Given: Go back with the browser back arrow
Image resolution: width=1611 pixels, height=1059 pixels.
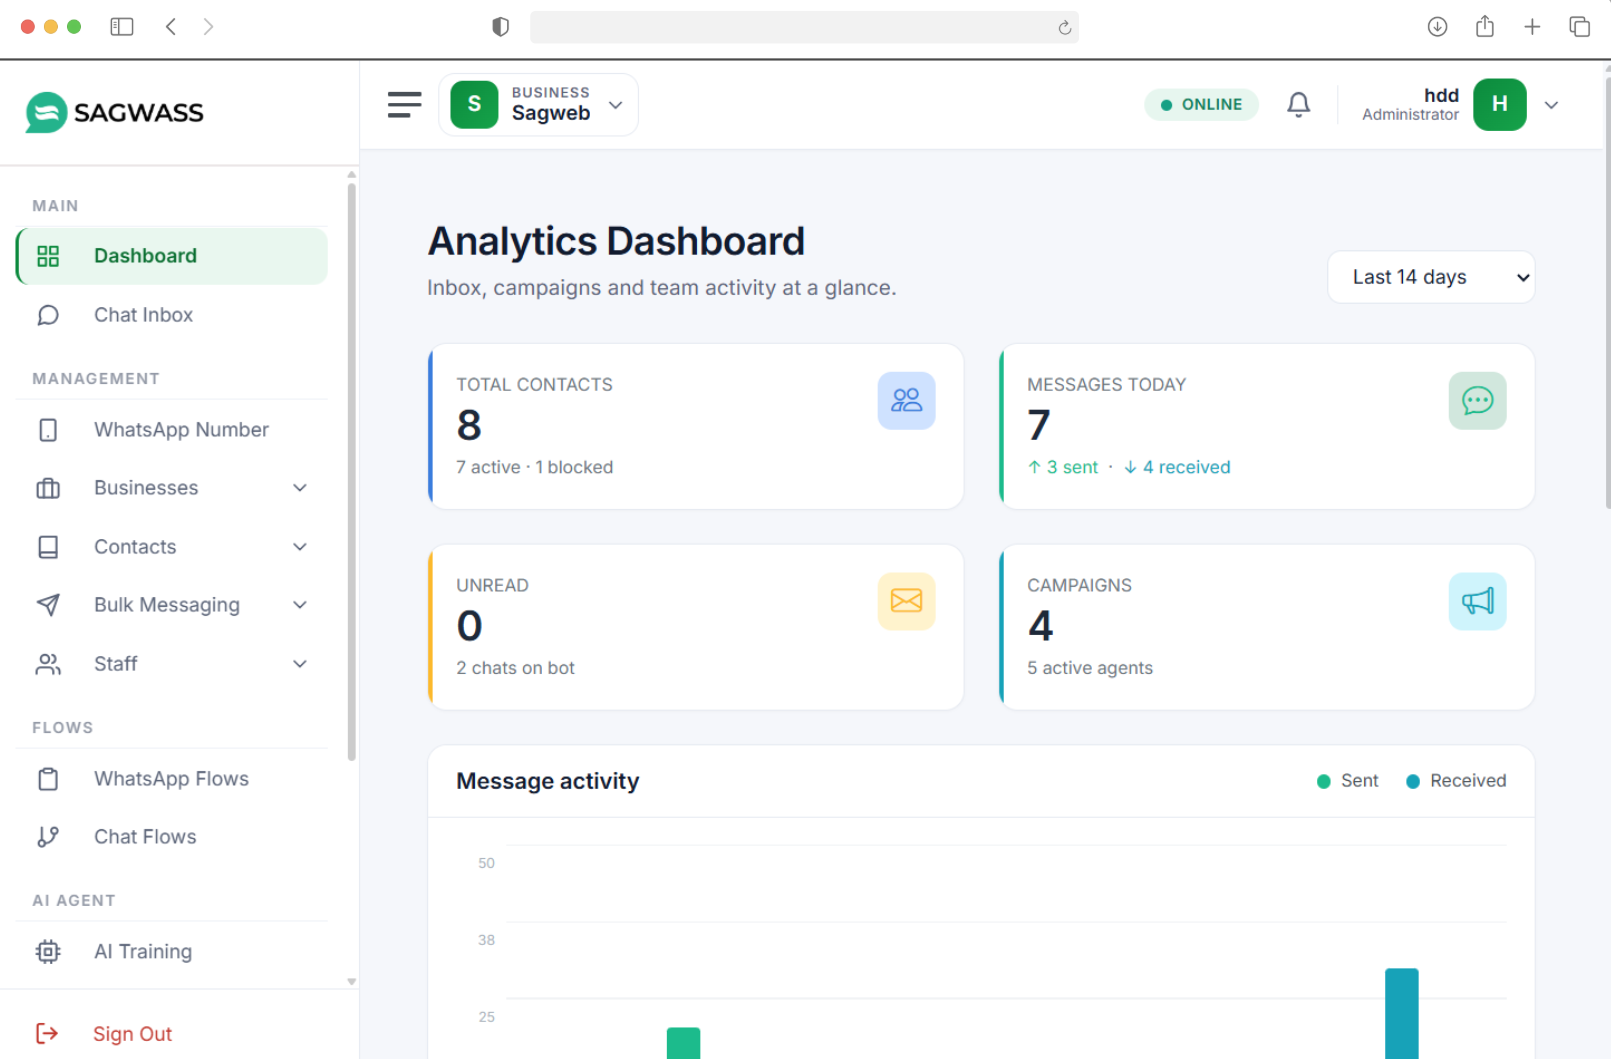Looking at the screenshot, I should [171, 27].
